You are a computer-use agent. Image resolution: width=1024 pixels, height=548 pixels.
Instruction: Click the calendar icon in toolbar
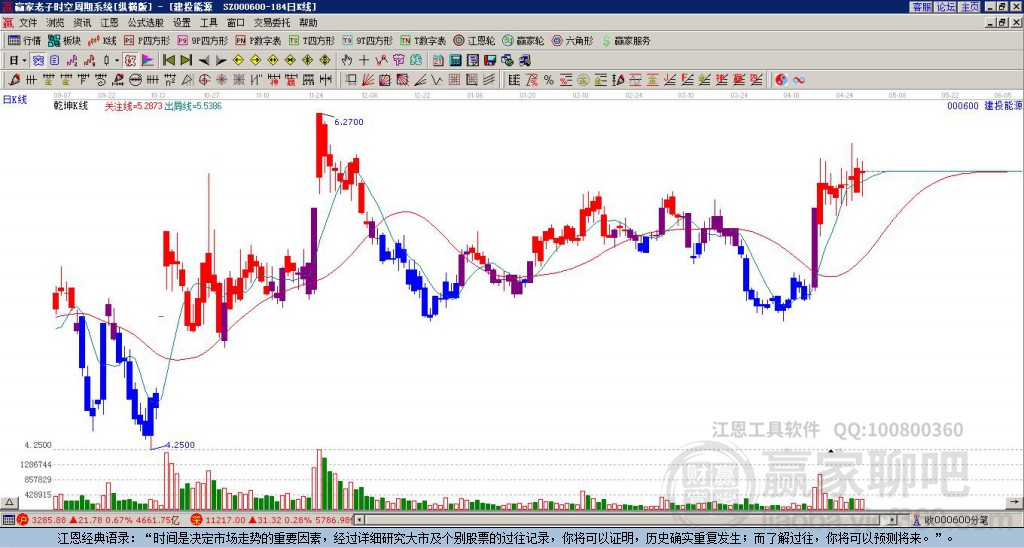click(x=438, y=61)
